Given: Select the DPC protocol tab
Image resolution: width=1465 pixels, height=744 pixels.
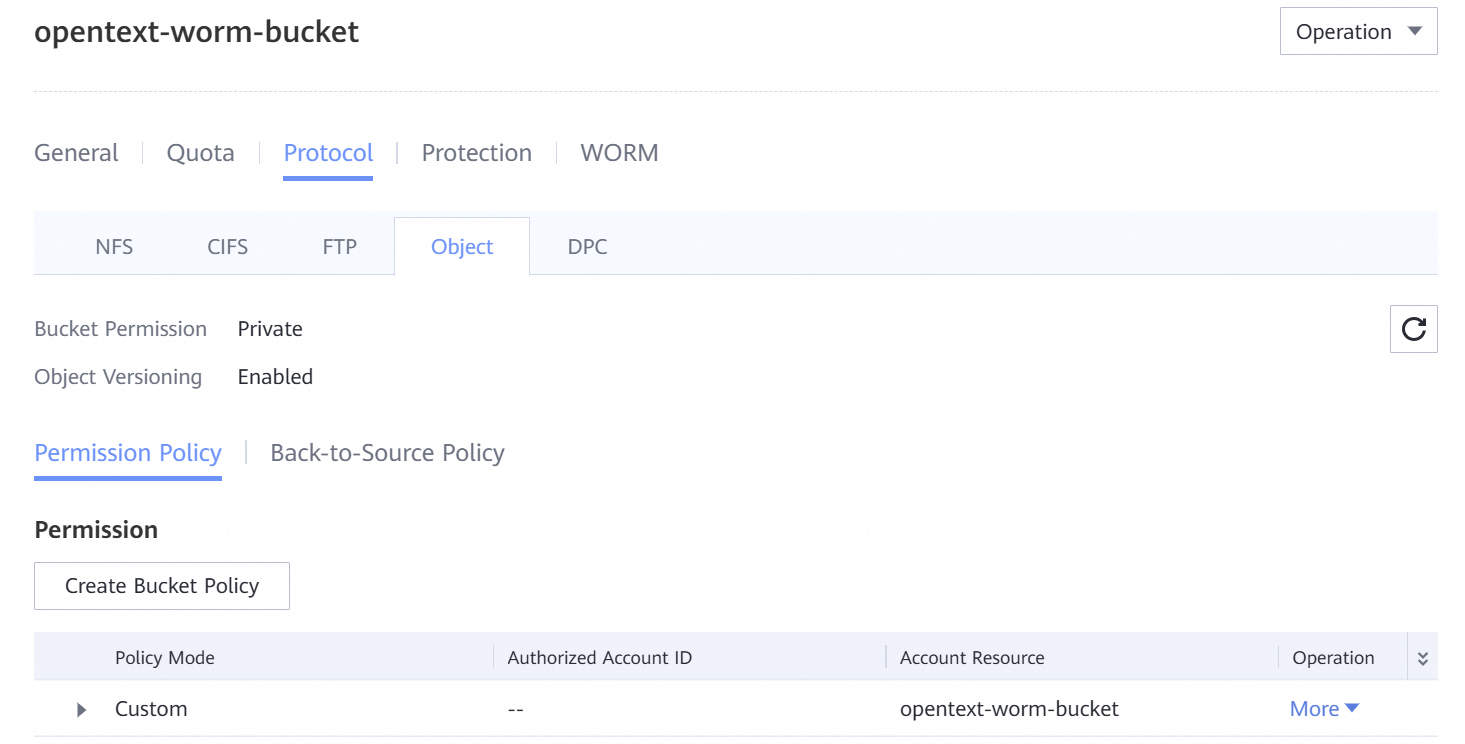Looking at the screenshot, I should coord(587,247).
